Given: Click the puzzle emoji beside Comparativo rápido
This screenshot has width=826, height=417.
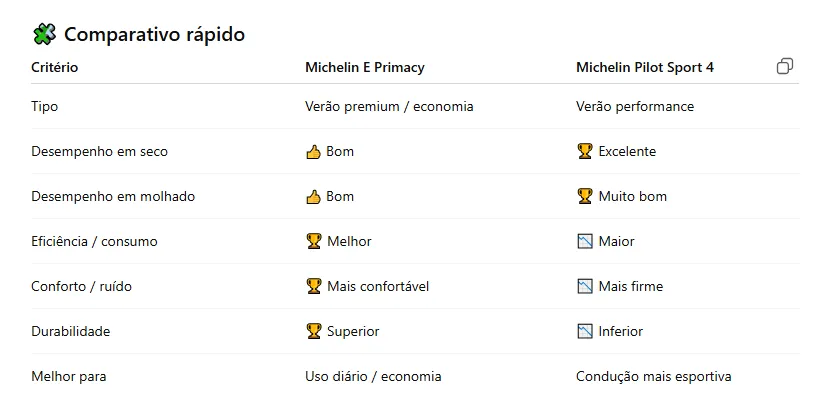Looking at the screenshot, I should point(44,35).
